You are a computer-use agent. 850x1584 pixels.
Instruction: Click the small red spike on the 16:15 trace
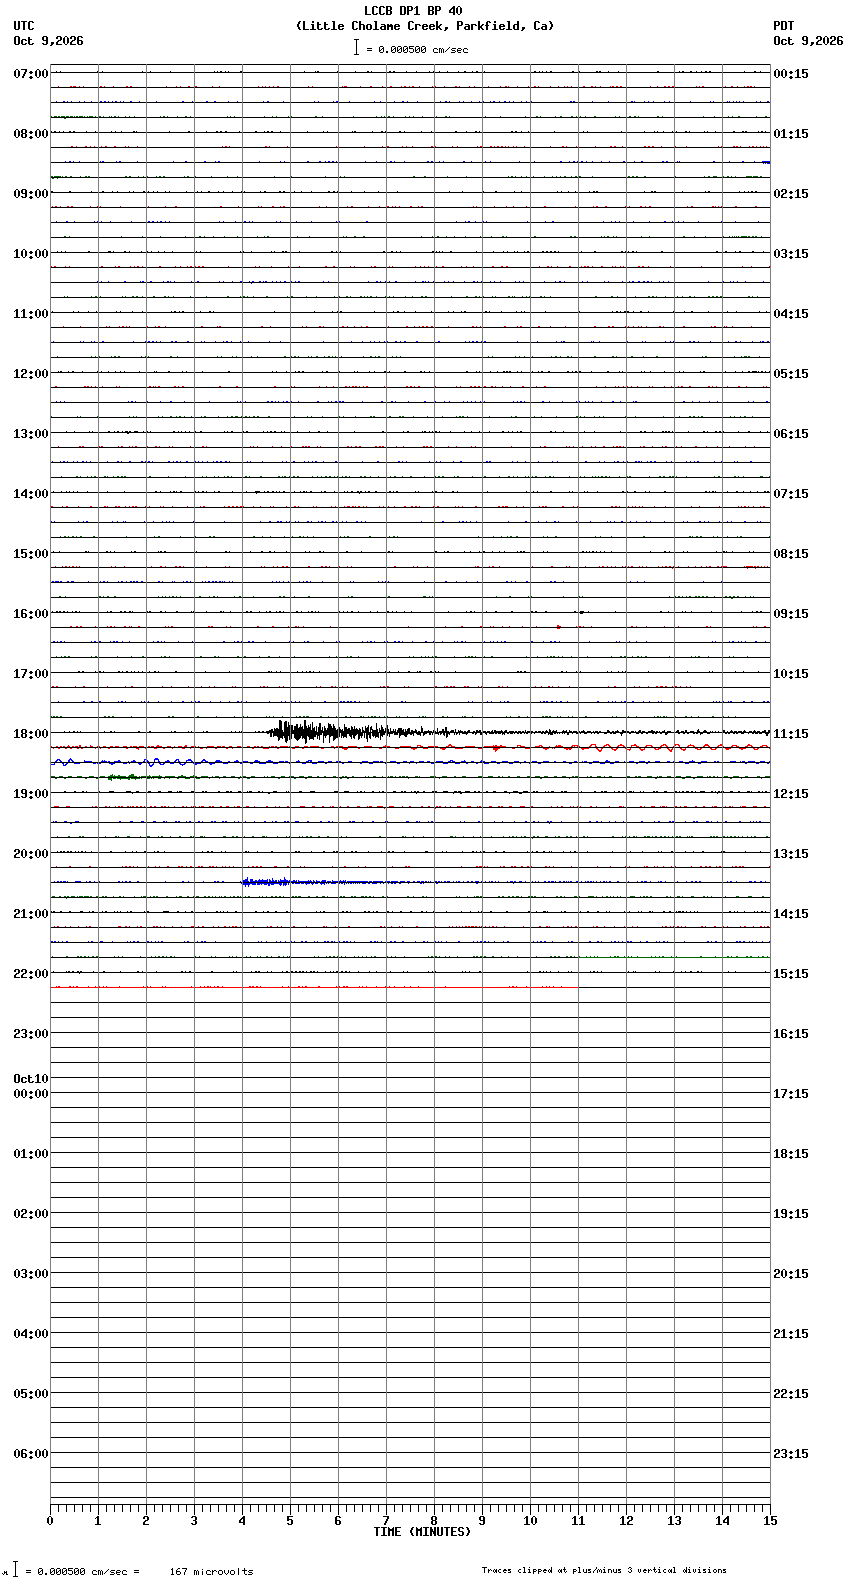tap(559, 627)
